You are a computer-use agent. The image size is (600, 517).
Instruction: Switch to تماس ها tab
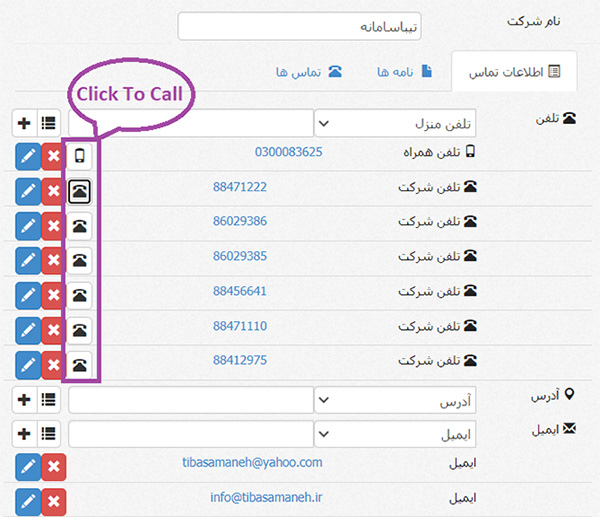pyautogui.click(x=309, y=72)
